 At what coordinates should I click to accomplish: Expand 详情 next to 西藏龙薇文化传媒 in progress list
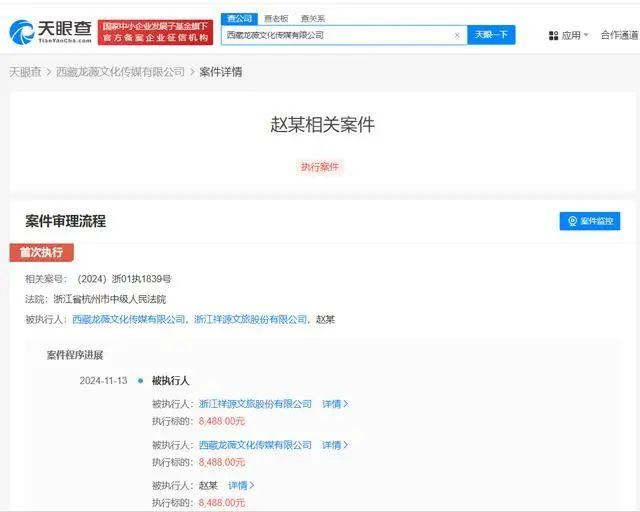(x=335, y=445)
